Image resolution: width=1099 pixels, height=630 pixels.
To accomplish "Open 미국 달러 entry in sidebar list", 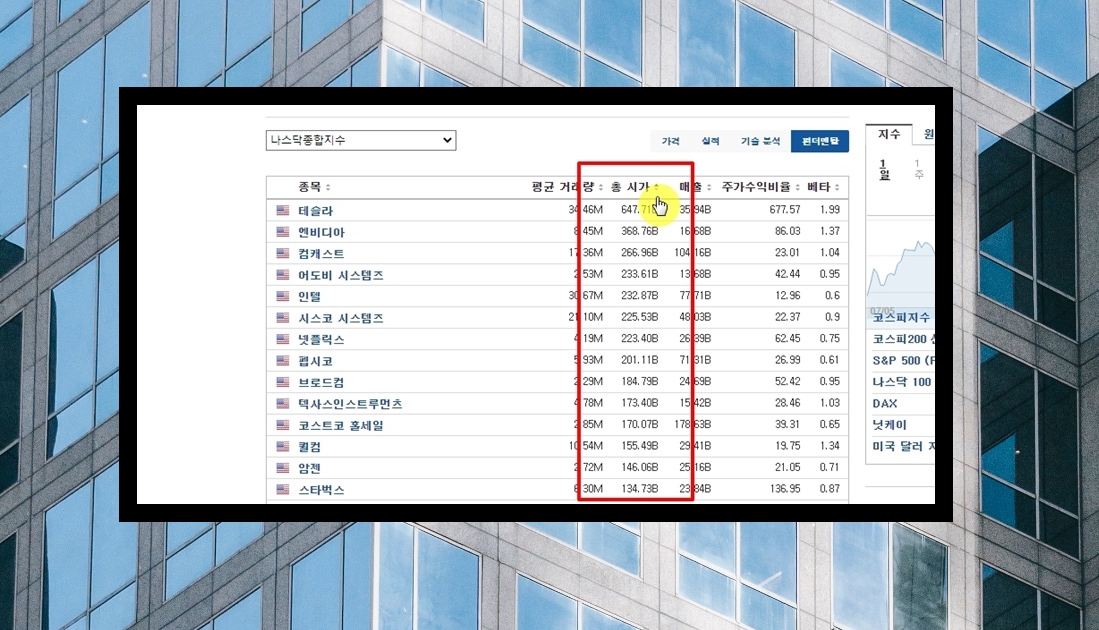I will point(903,446).
